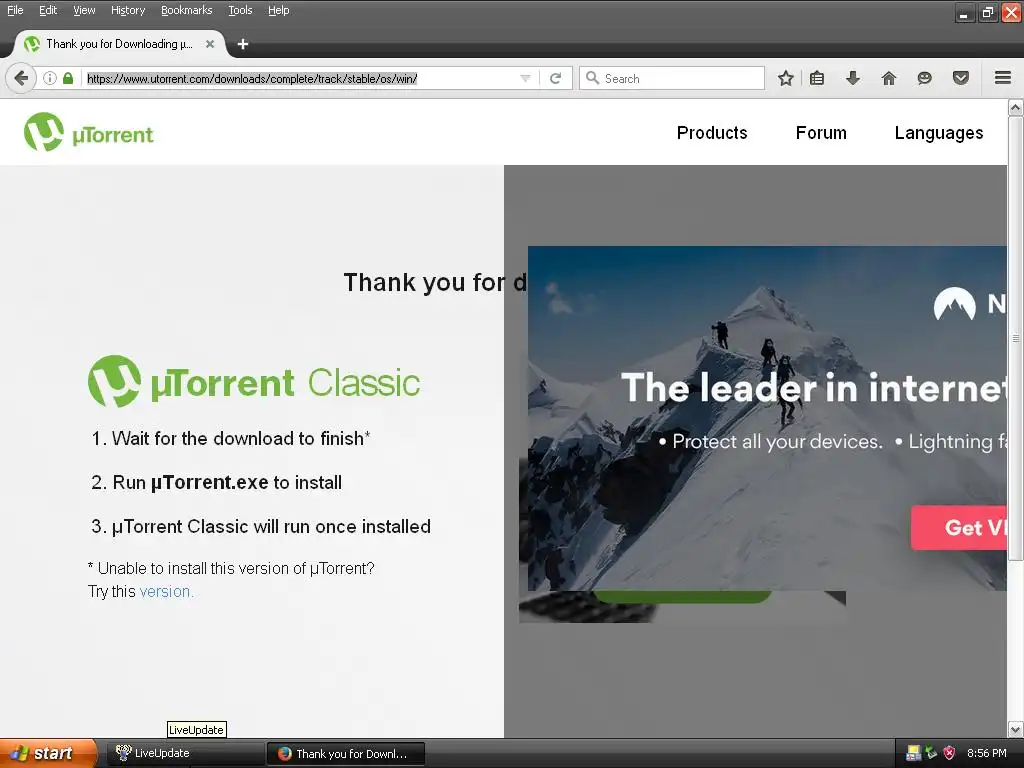Open the Edit menu
Viewport: 1024px width, 768px height.
(48, 10)
